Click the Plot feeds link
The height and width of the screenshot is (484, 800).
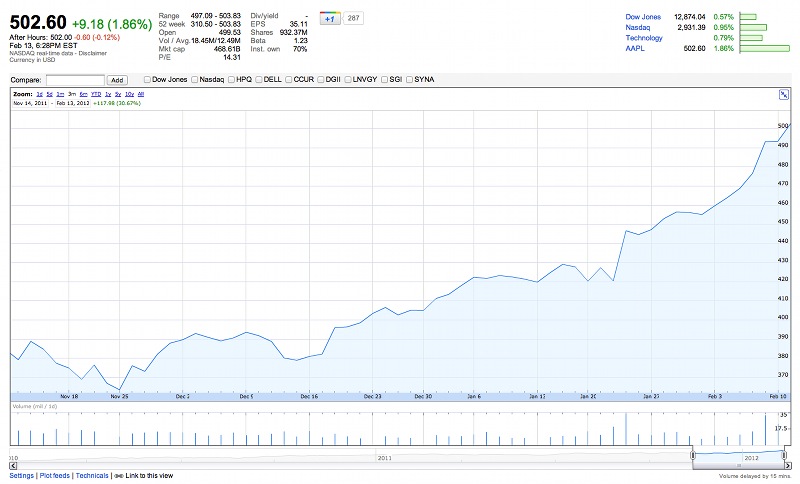55,476
